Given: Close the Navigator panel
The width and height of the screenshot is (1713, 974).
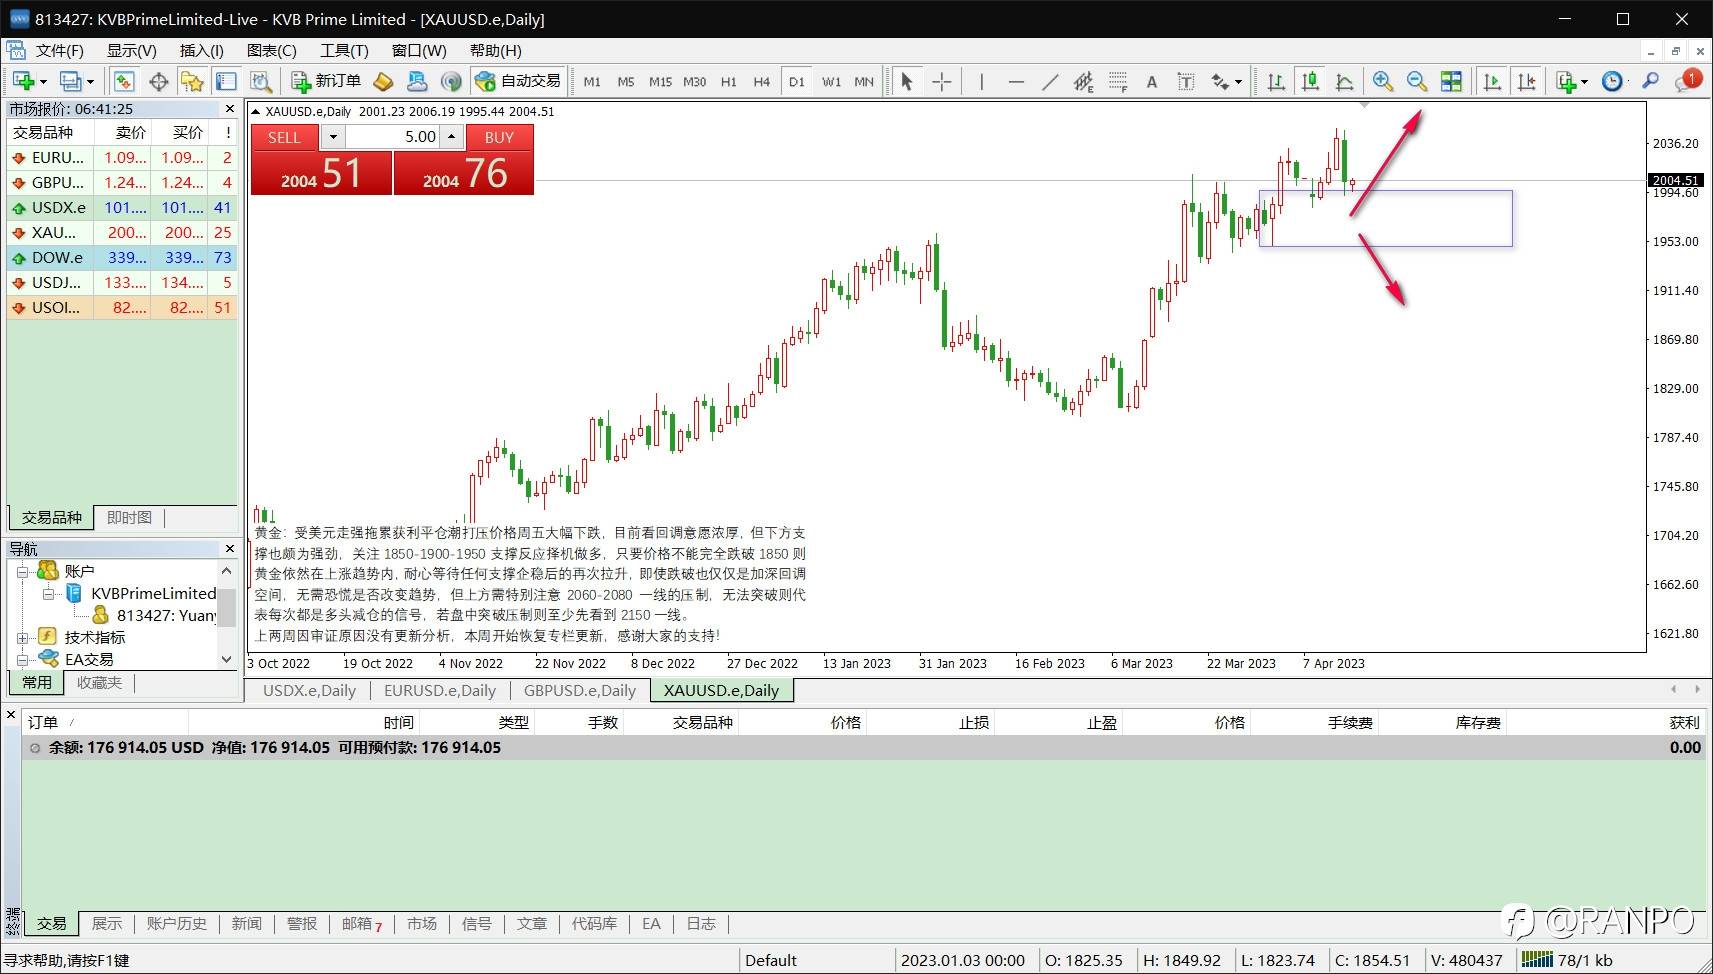Looking at the screenshot, I should (230, 548).
